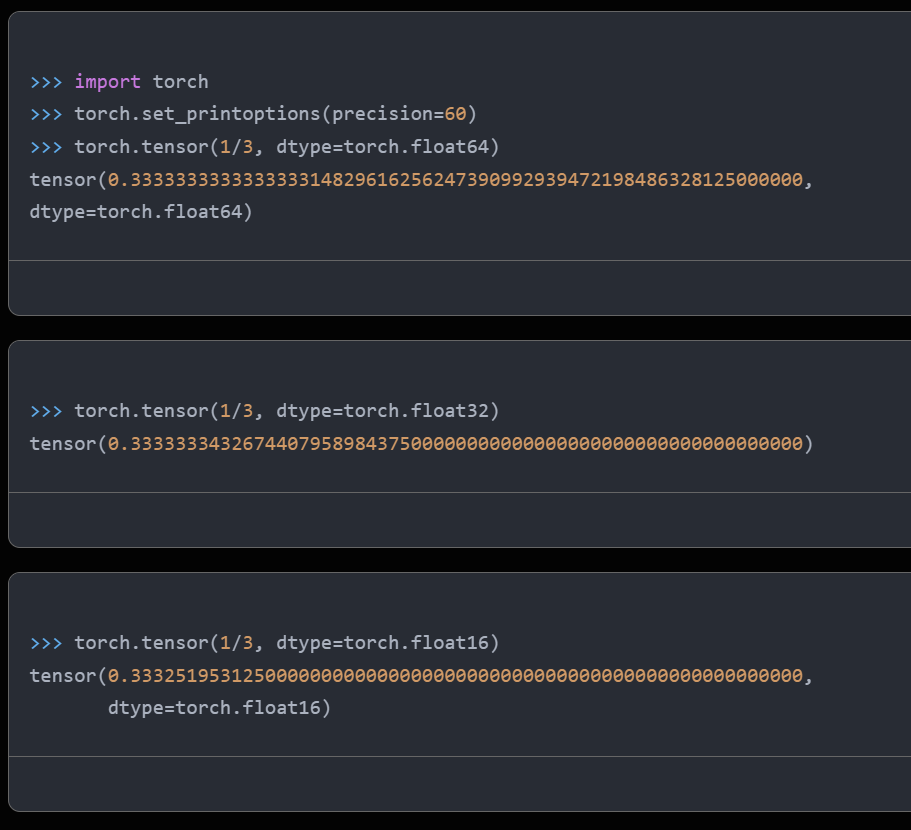Click the torch.set_printoptions(precision=60) line
Image resolution: width=911 pixels, height=830 pixels.
click(x=253, y=114)
